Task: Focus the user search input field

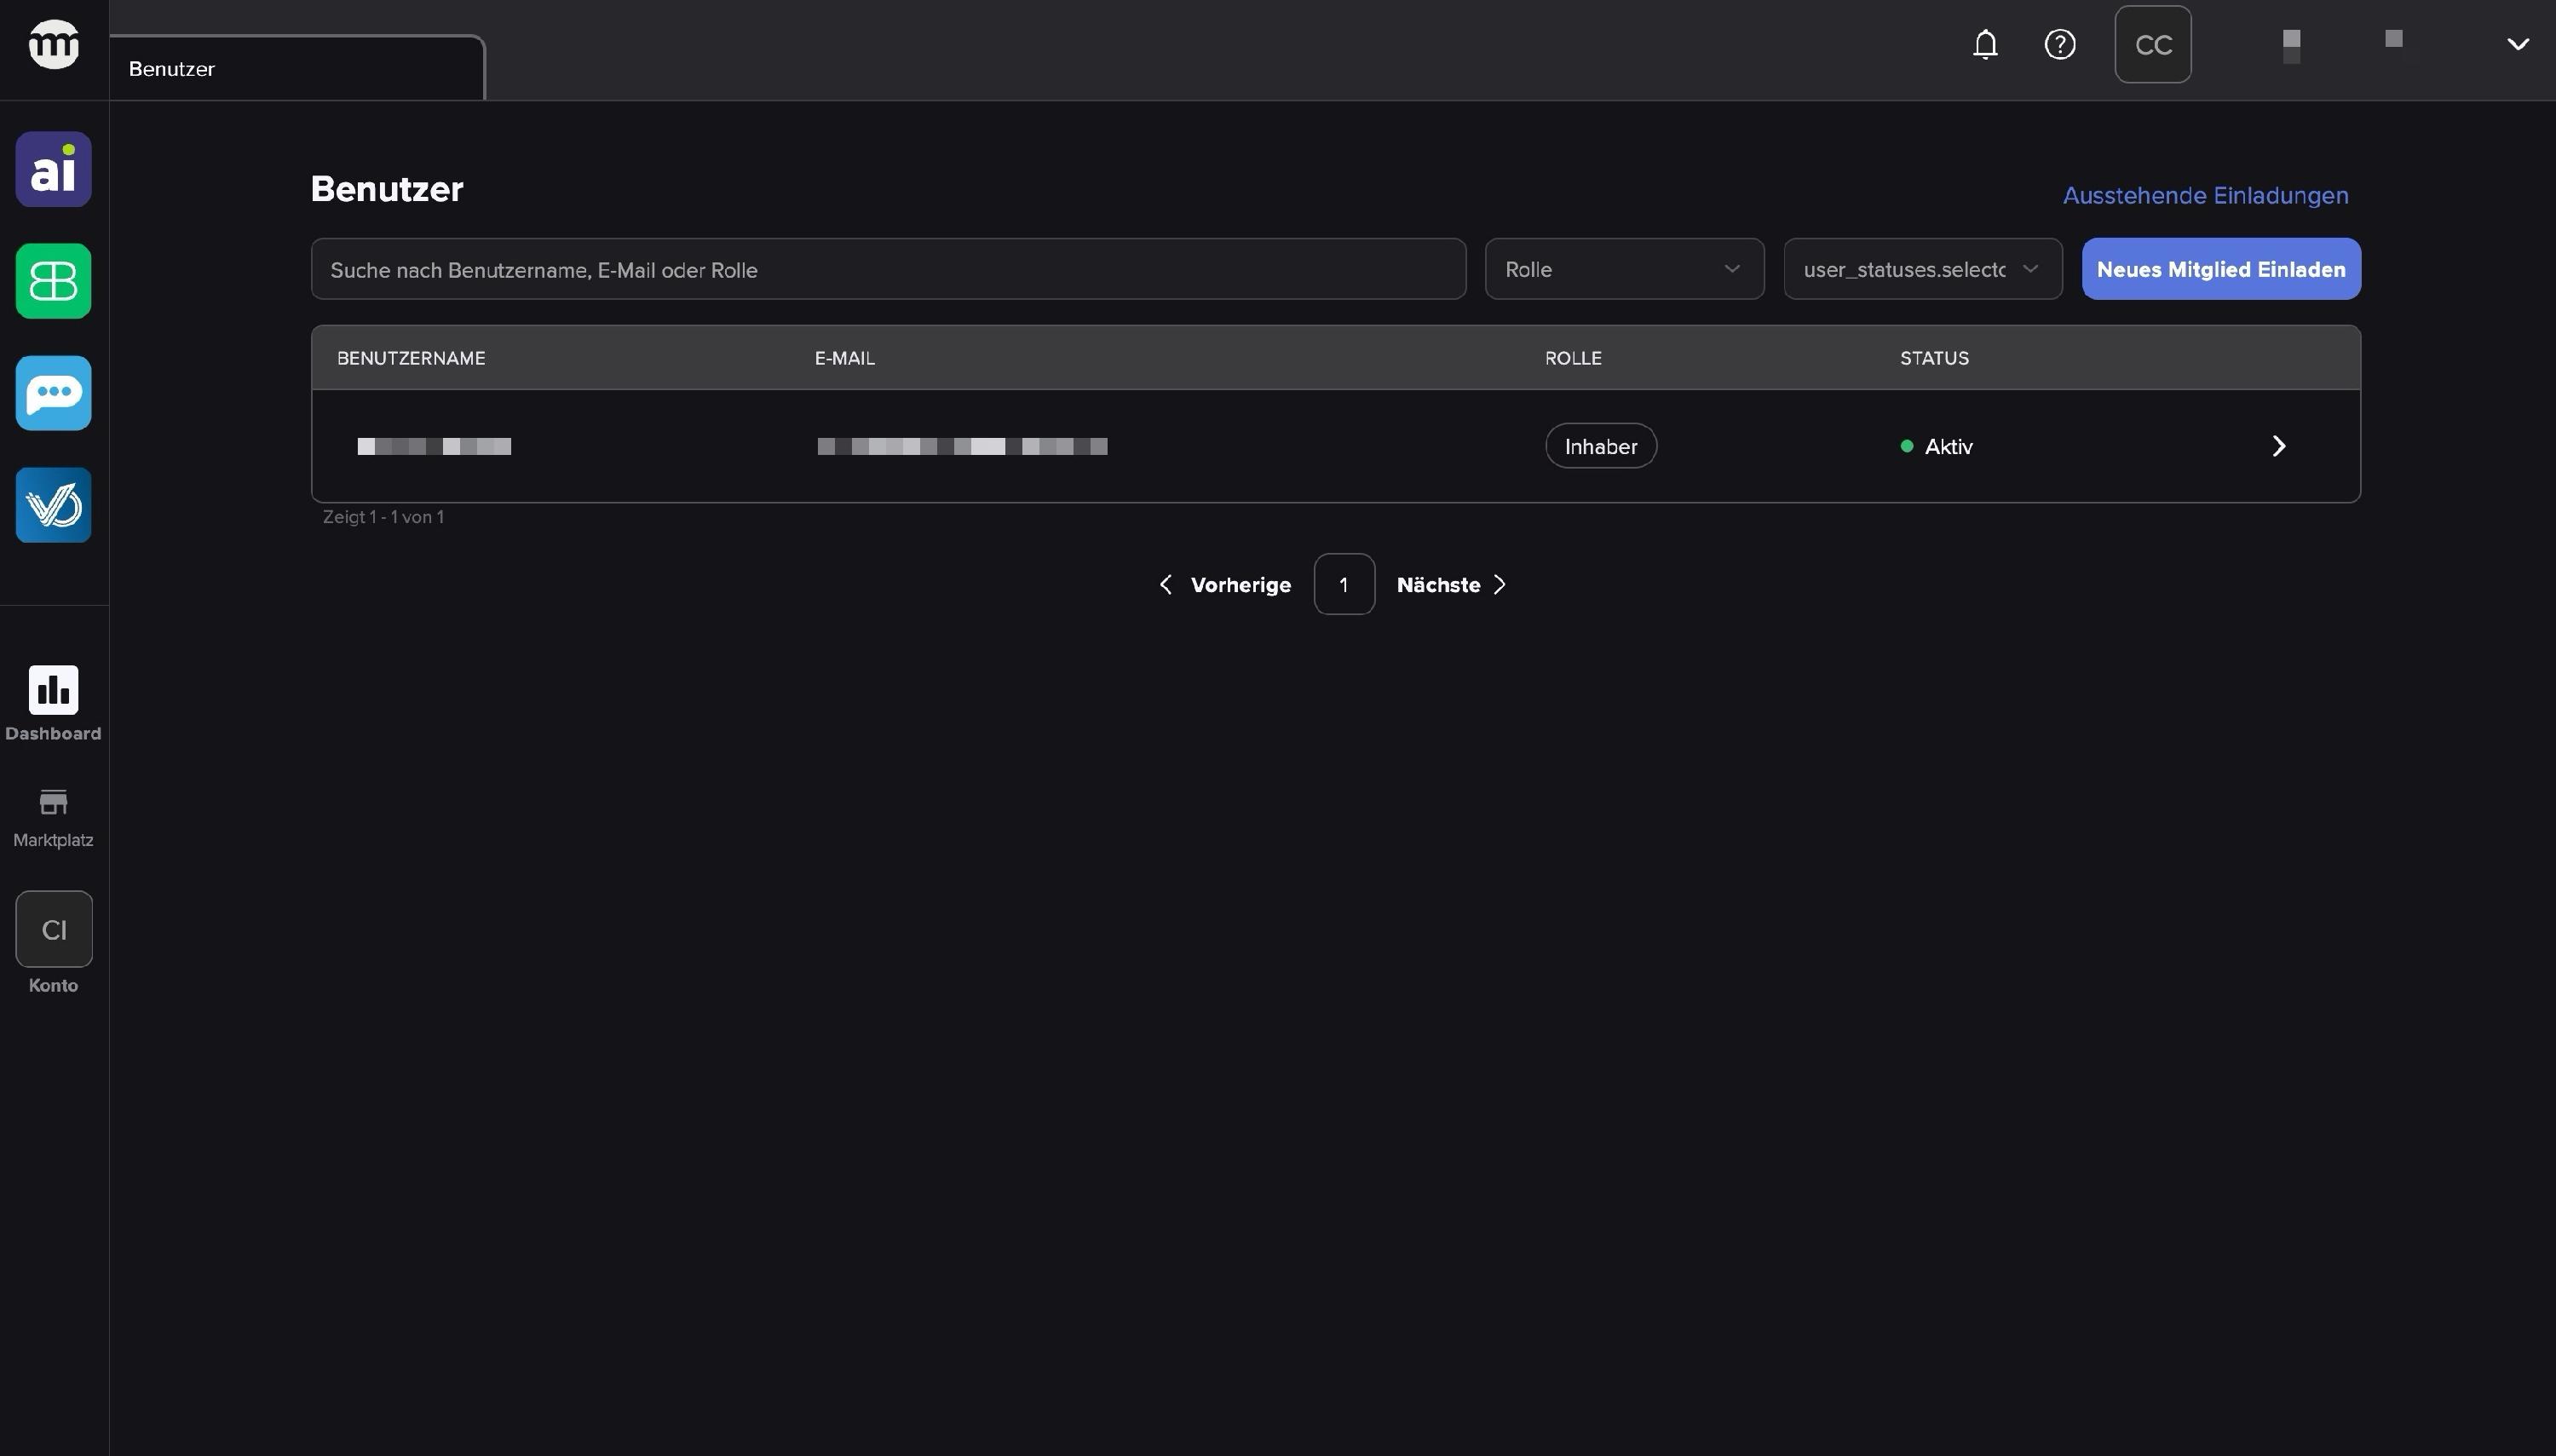Action: coord(887,269)
